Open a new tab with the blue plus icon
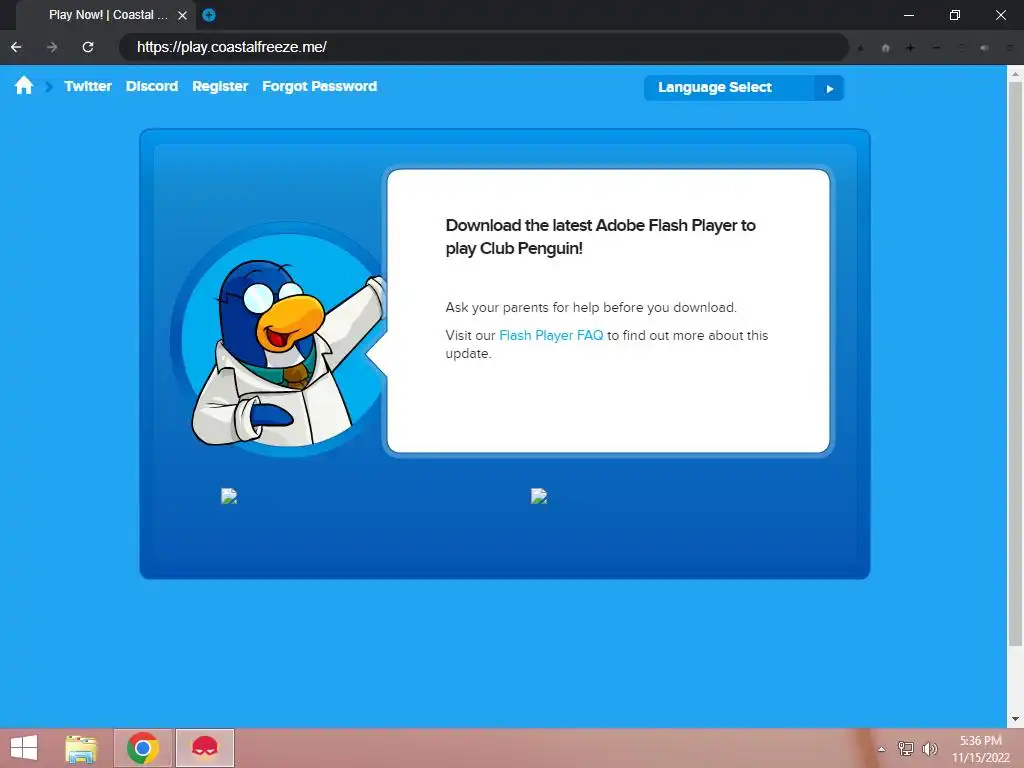The image size is (1024, 768). (x=209, y=15)
